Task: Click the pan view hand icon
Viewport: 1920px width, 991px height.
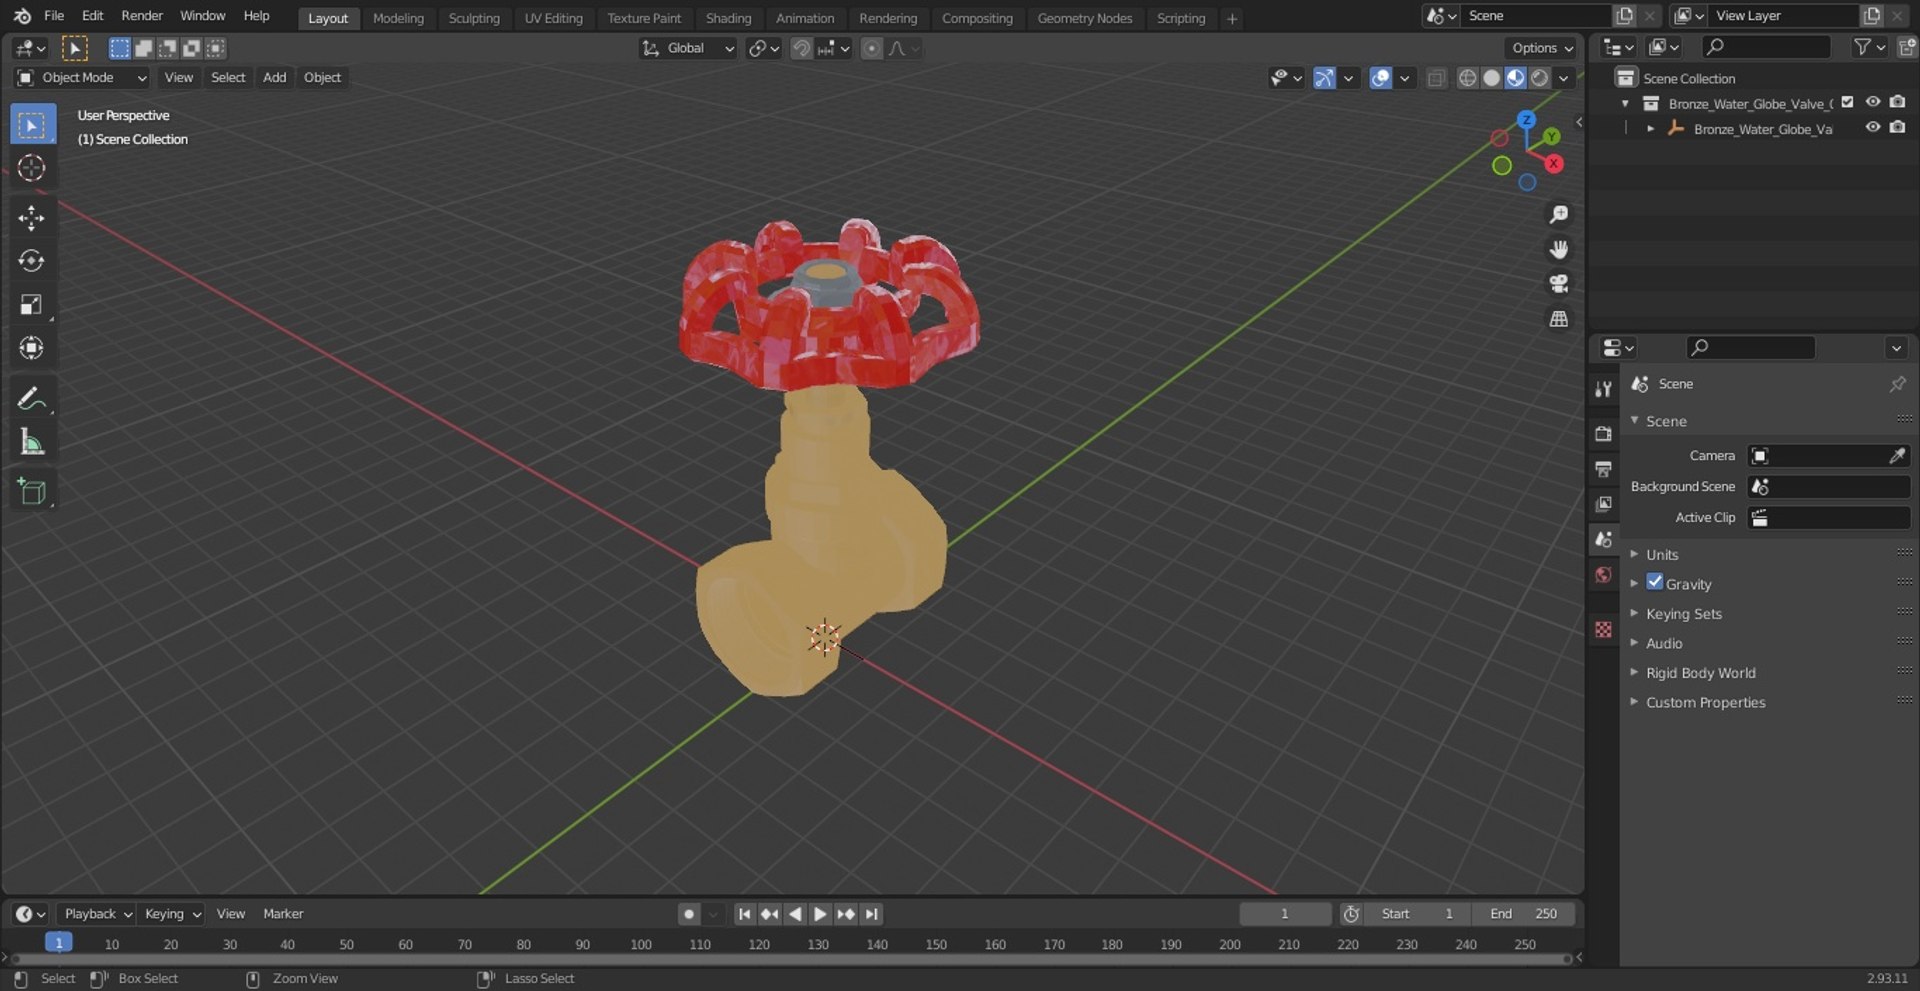Action: (x=1558, y=249)
